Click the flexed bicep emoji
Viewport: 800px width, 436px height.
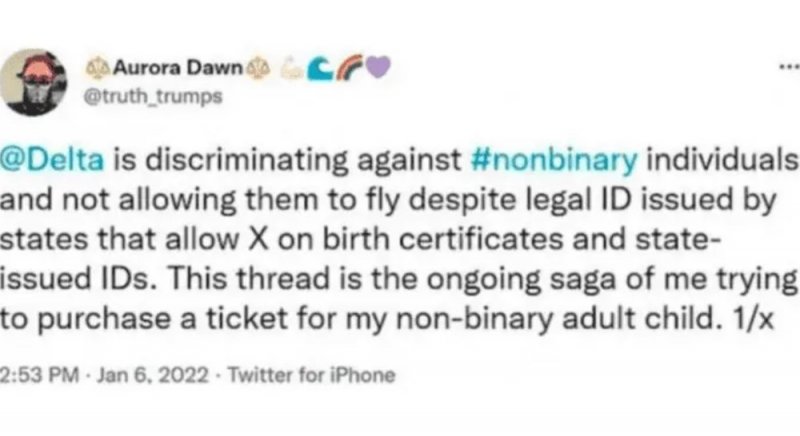click(292, 68)
